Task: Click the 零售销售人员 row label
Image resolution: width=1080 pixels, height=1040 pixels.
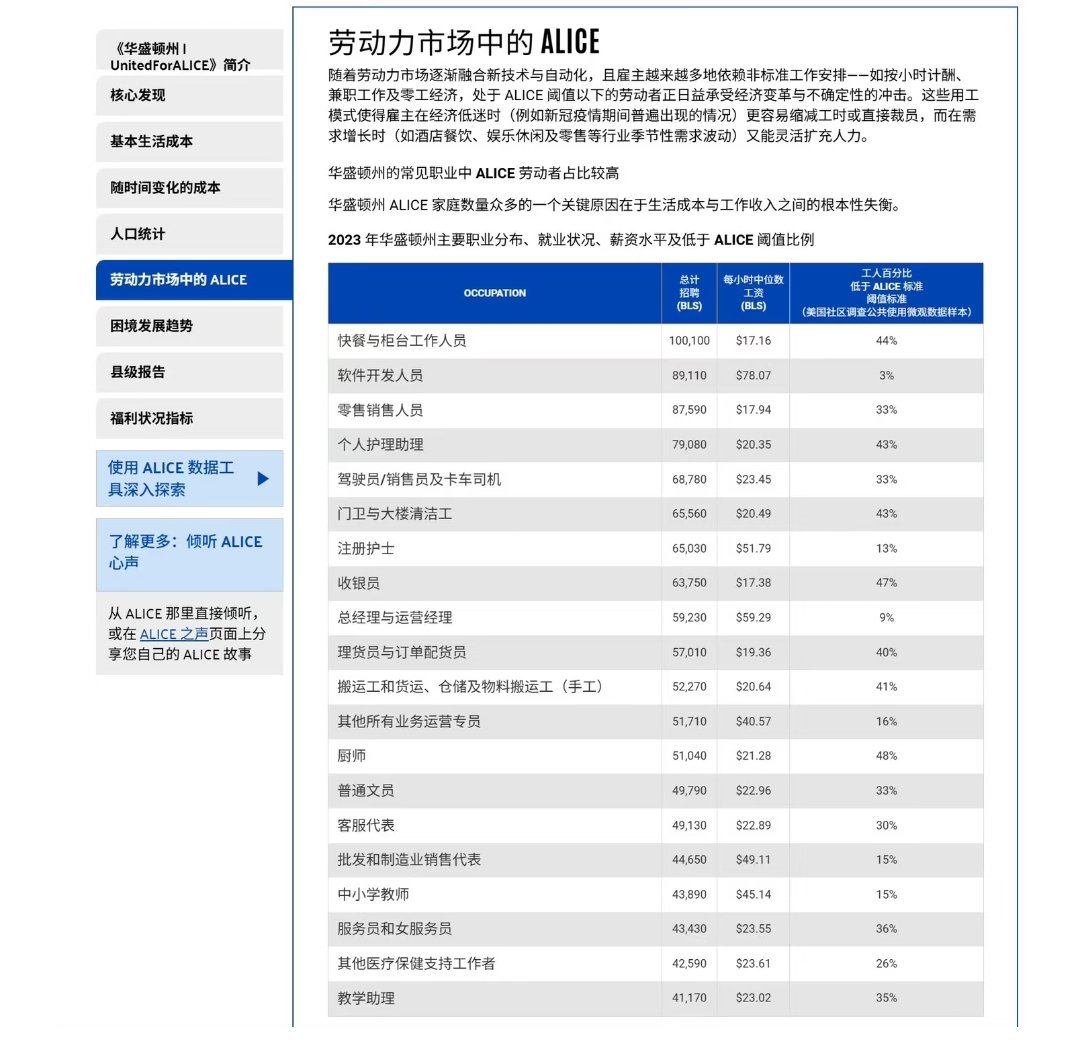Action: (380, 410)
